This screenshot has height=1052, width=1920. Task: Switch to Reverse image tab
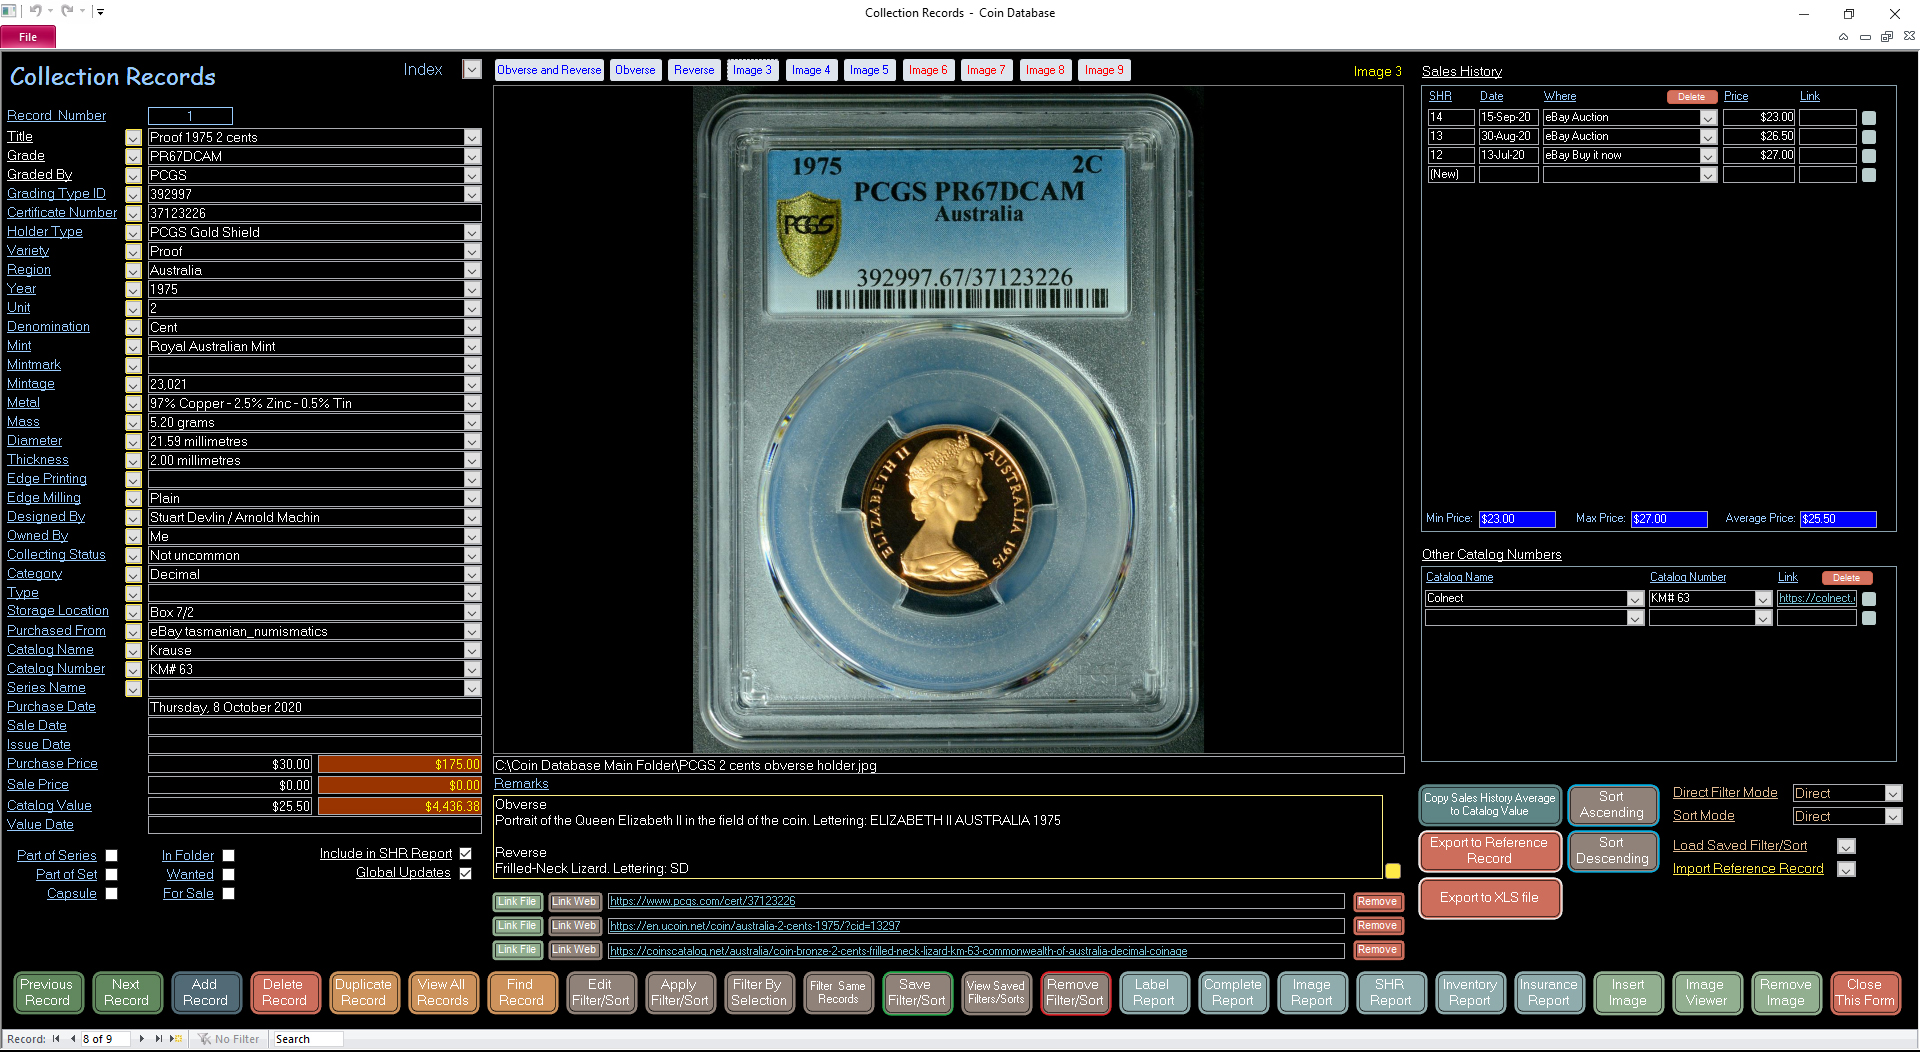pos(694,70)
